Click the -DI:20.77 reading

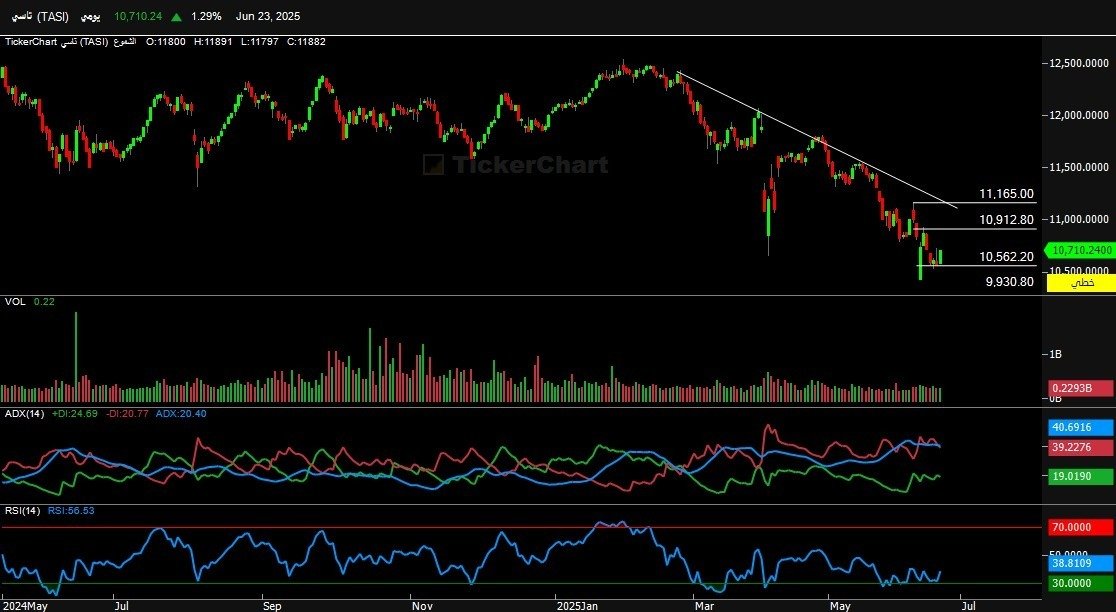point(127,413)
